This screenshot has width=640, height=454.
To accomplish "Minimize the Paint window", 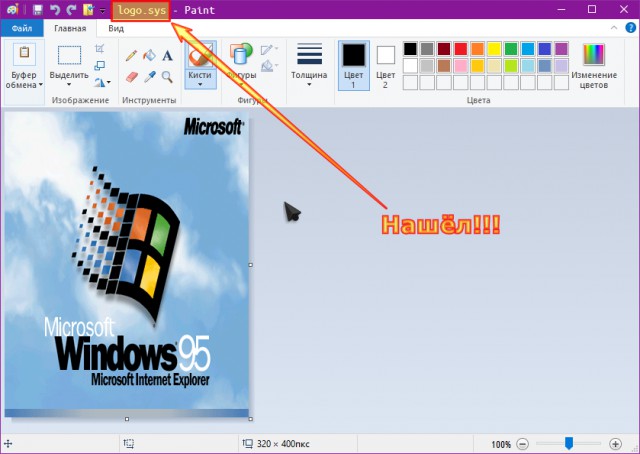I will [x=562, y=9].
